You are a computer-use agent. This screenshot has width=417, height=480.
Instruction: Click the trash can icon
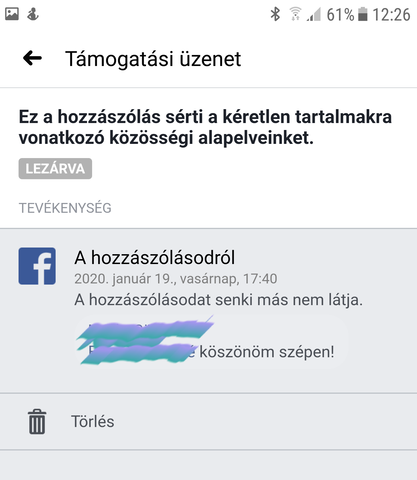coord(37,422)
